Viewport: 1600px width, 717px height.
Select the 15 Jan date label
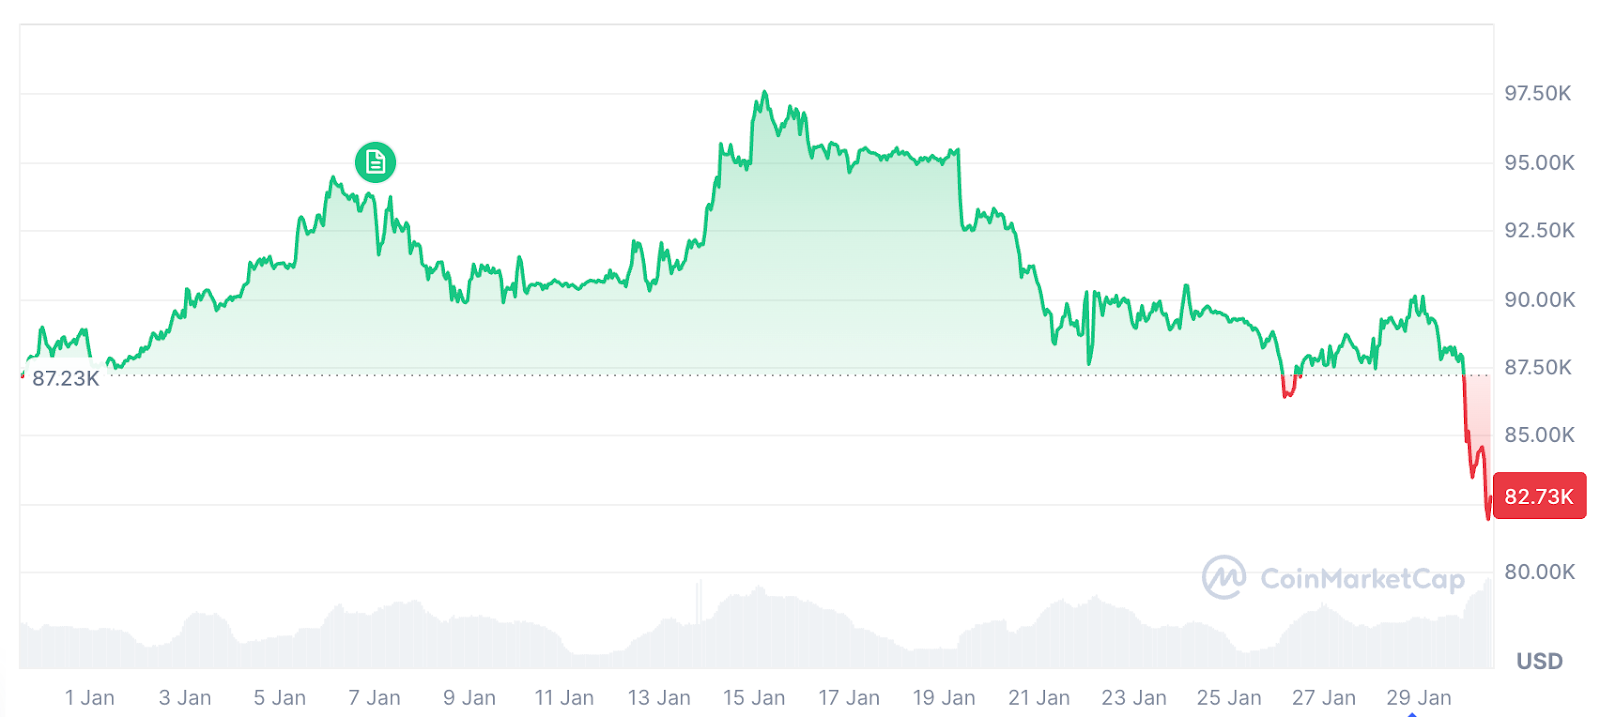pos(754,698)
